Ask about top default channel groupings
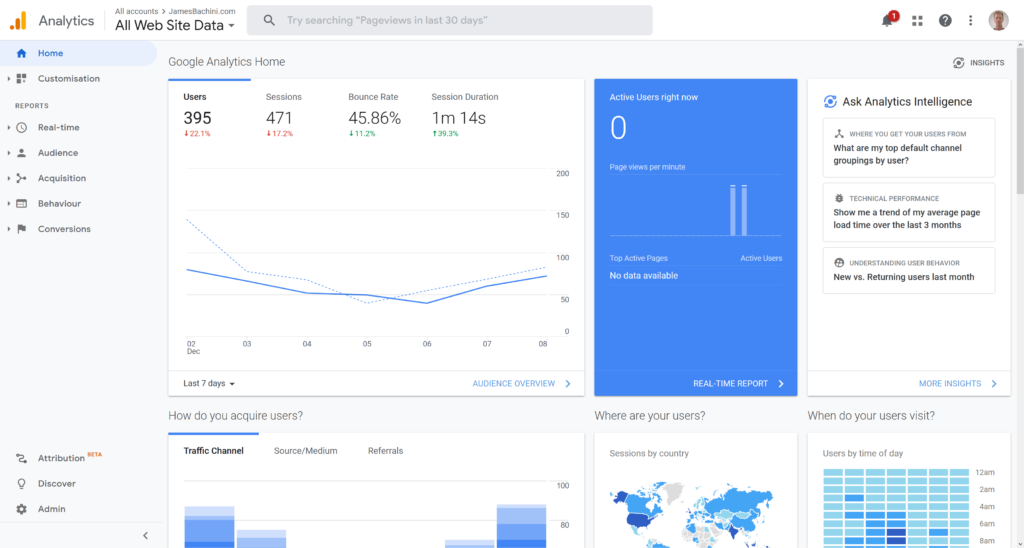The image size is (1024, 548). (x=909, y=148)
